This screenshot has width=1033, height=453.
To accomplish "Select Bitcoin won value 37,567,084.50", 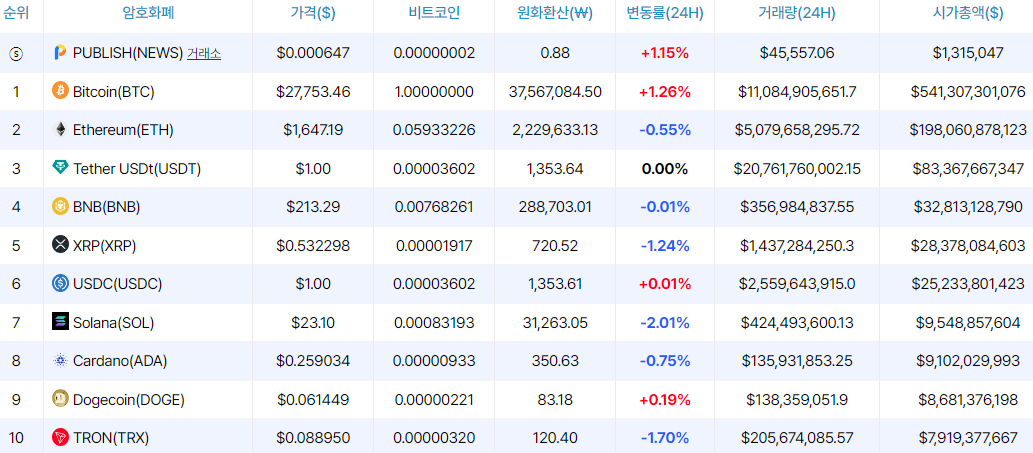I will [555, 92].
